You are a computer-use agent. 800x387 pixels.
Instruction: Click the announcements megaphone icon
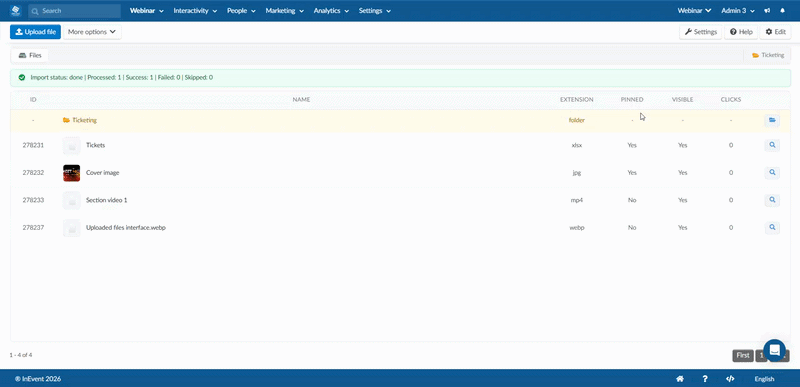click(x=767, y=11)
